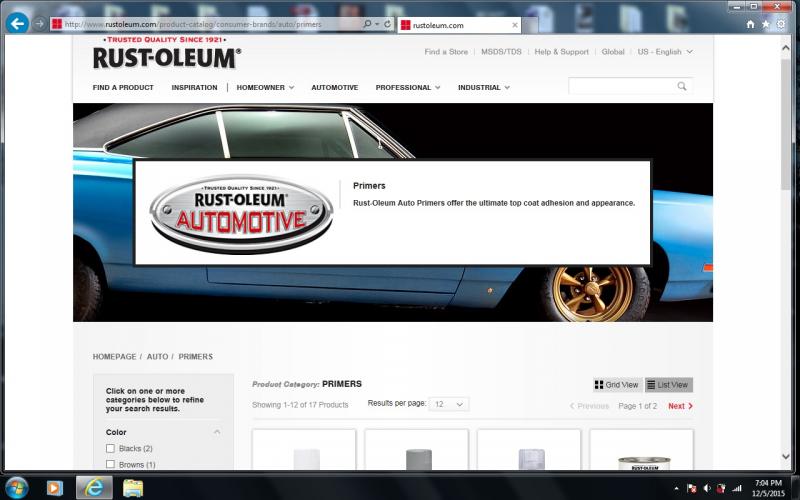Open the browser Tools gear icon
This screenshot has height=500, width=800.
pos(781,24)
